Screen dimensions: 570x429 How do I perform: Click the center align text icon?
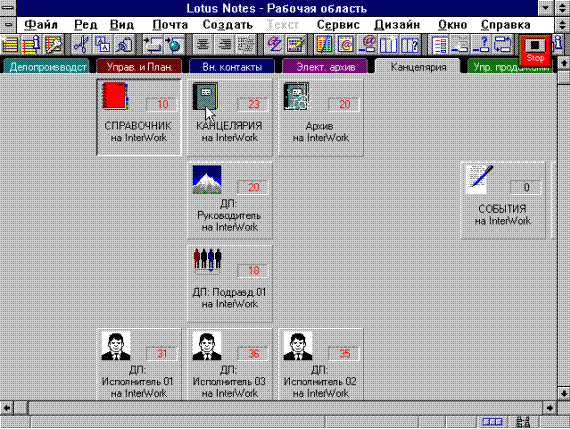pos(203,45)
